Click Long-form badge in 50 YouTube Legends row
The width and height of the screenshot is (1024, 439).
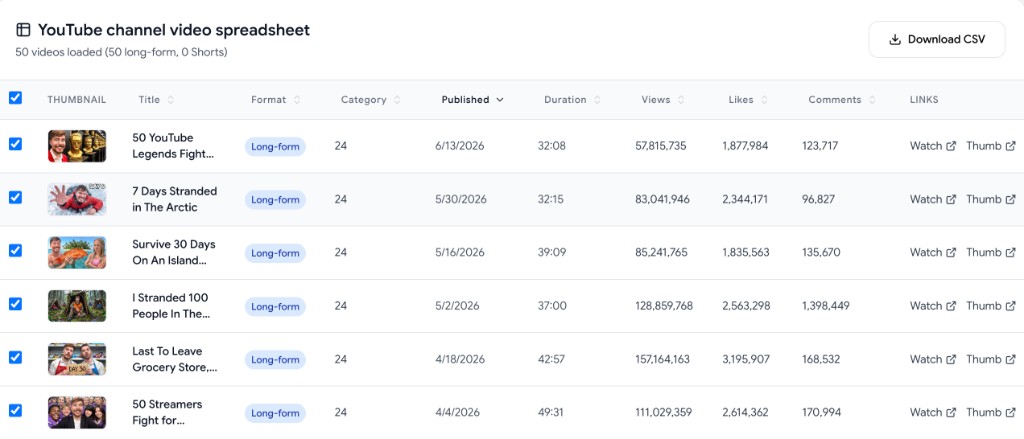[x=275, y=146]
